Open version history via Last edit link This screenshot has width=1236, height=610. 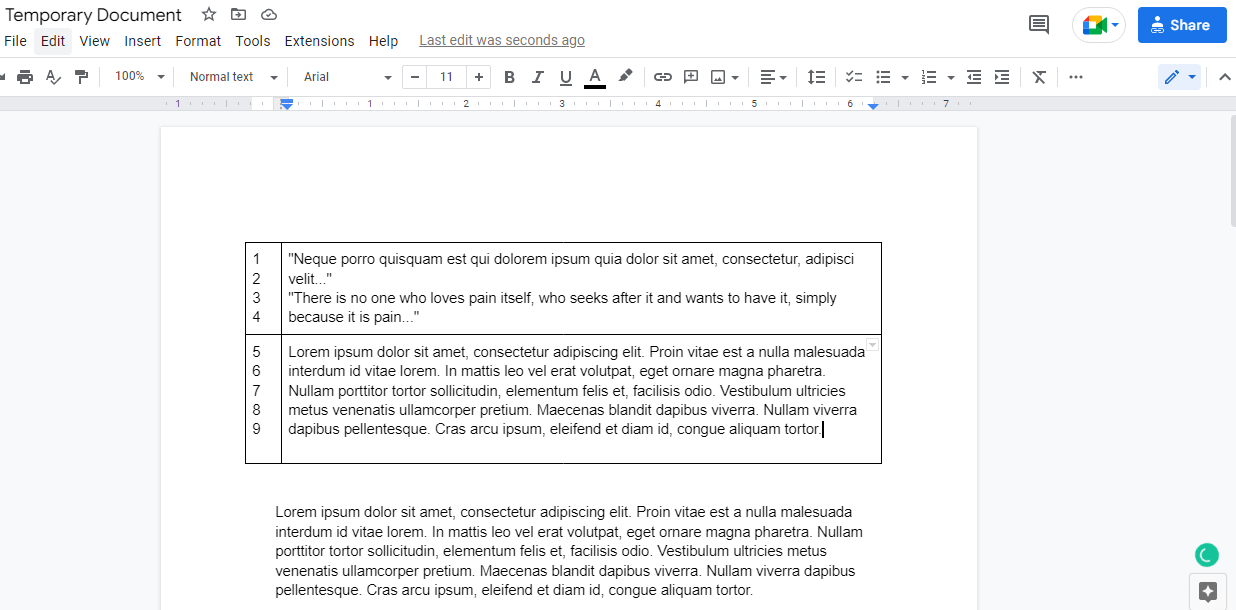501,40
